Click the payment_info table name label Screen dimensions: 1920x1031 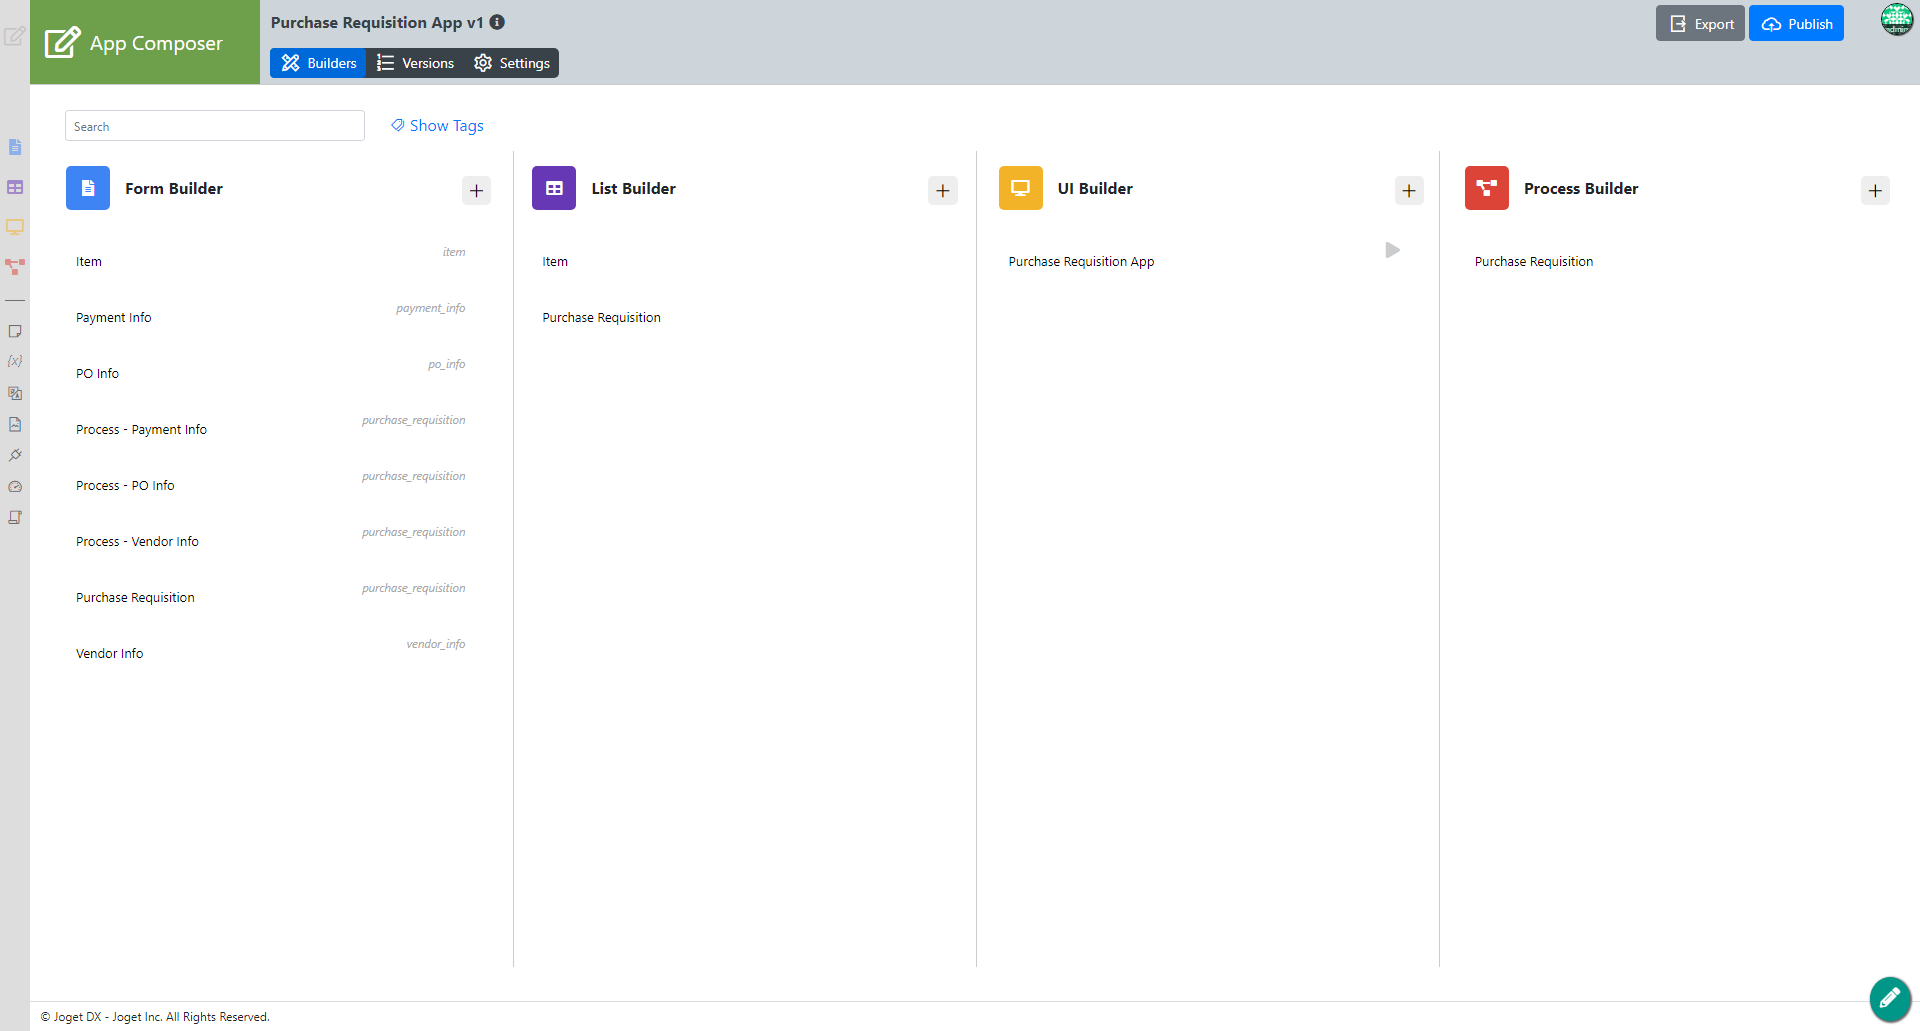(430, 308)
